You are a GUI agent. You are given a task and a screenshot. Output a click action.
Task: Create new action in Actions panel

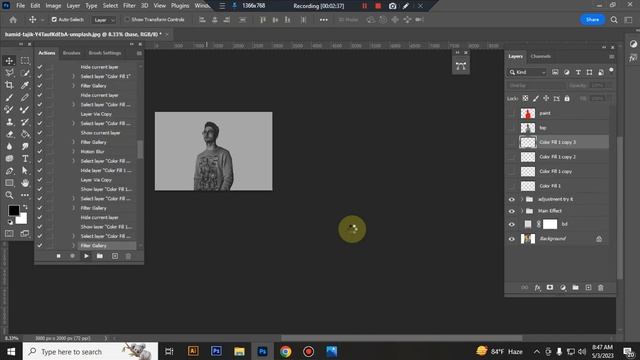tap(115, 256)
